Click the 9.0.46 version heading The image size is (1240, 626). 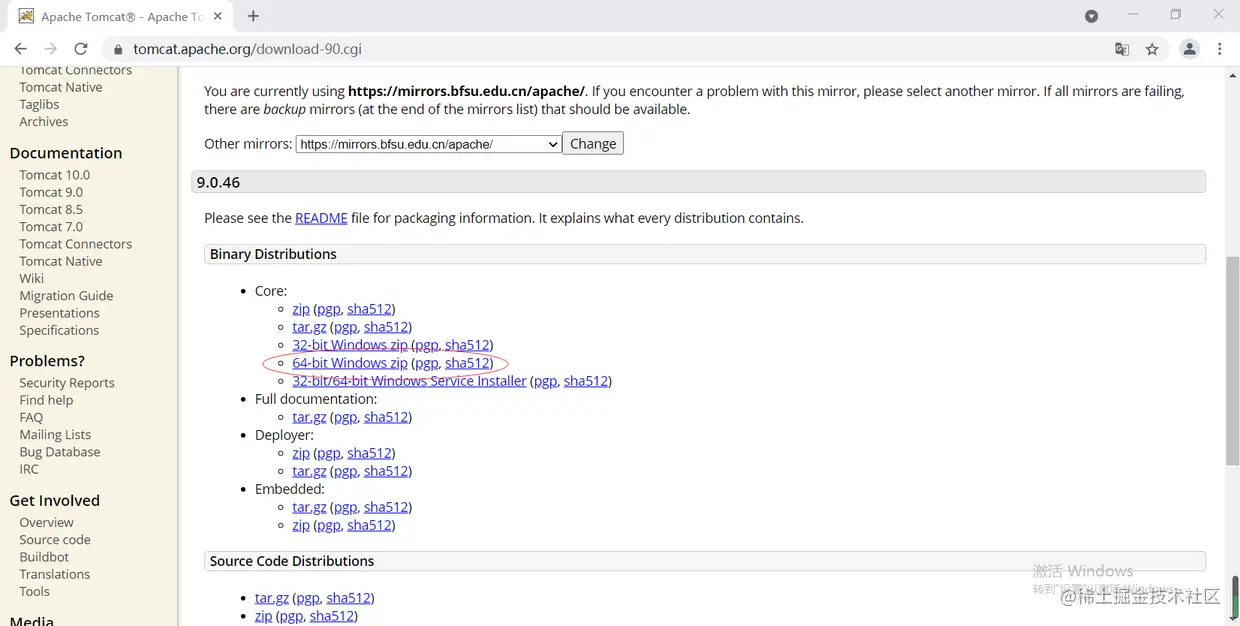pyautogui.click(x=698, y=182)
